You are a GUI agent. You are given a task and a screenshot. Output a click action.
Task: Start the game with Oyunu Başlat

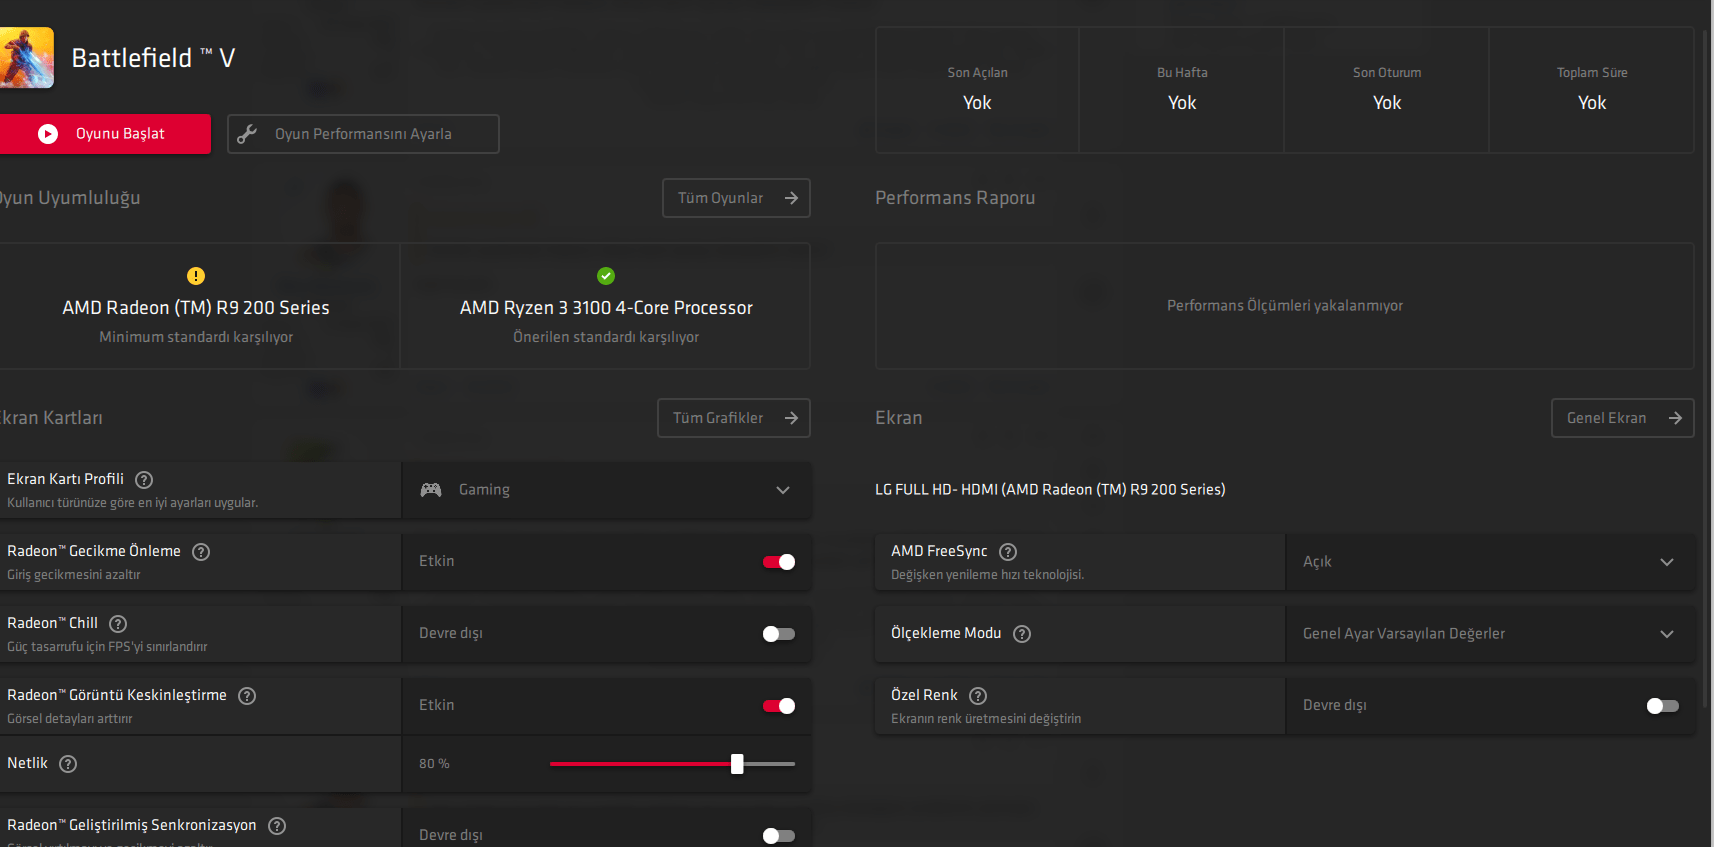105,134
